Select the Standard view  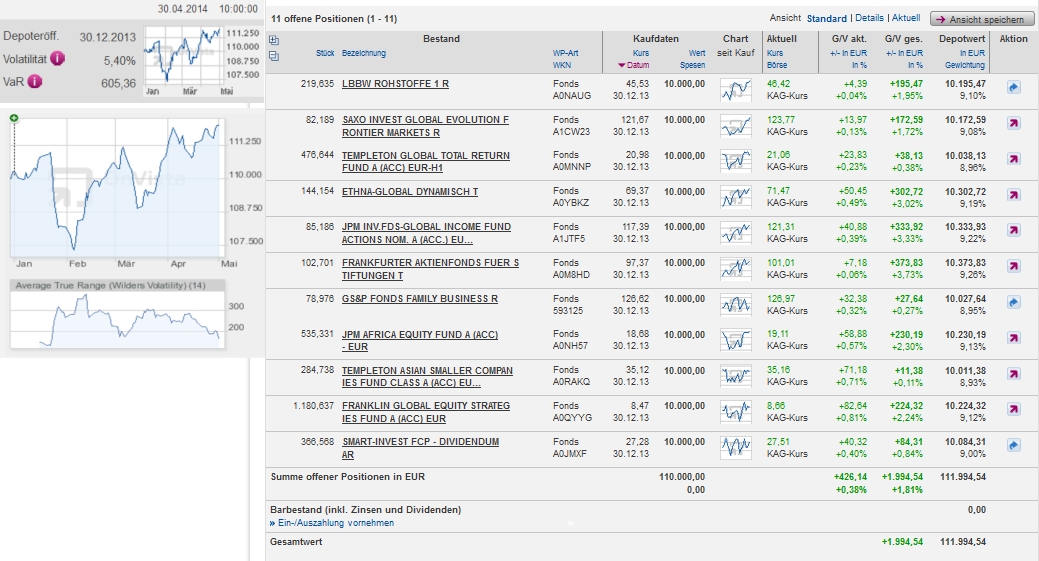(826, 18)
